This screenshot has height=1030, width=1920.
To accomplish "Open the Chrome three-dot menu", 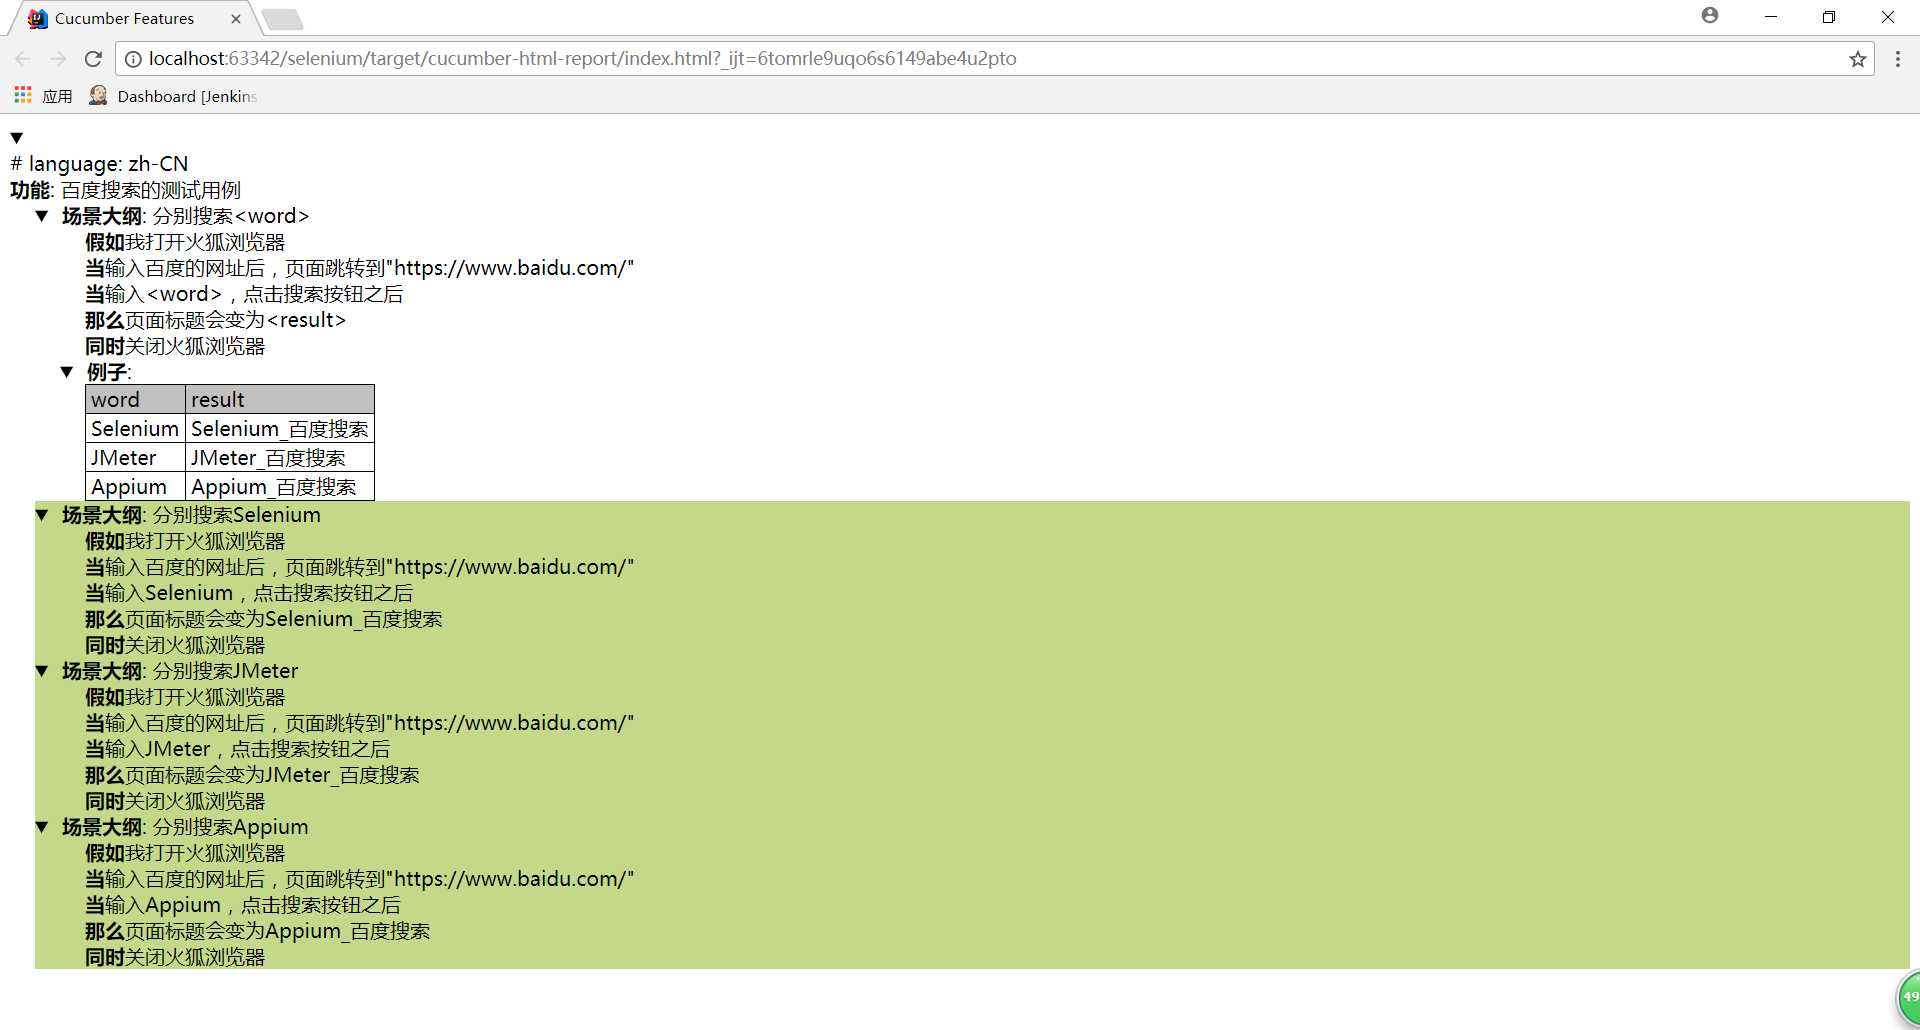I will pyautogui.click(x=1898, y=59).
